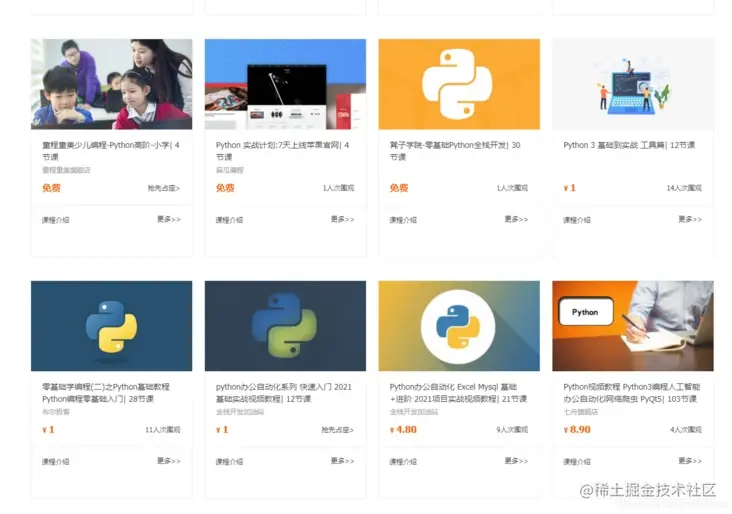The image size is (732, 514).
Task: Click 更多>> on the python办公自动化系列 12节课 card
Action: click(342, 461)
